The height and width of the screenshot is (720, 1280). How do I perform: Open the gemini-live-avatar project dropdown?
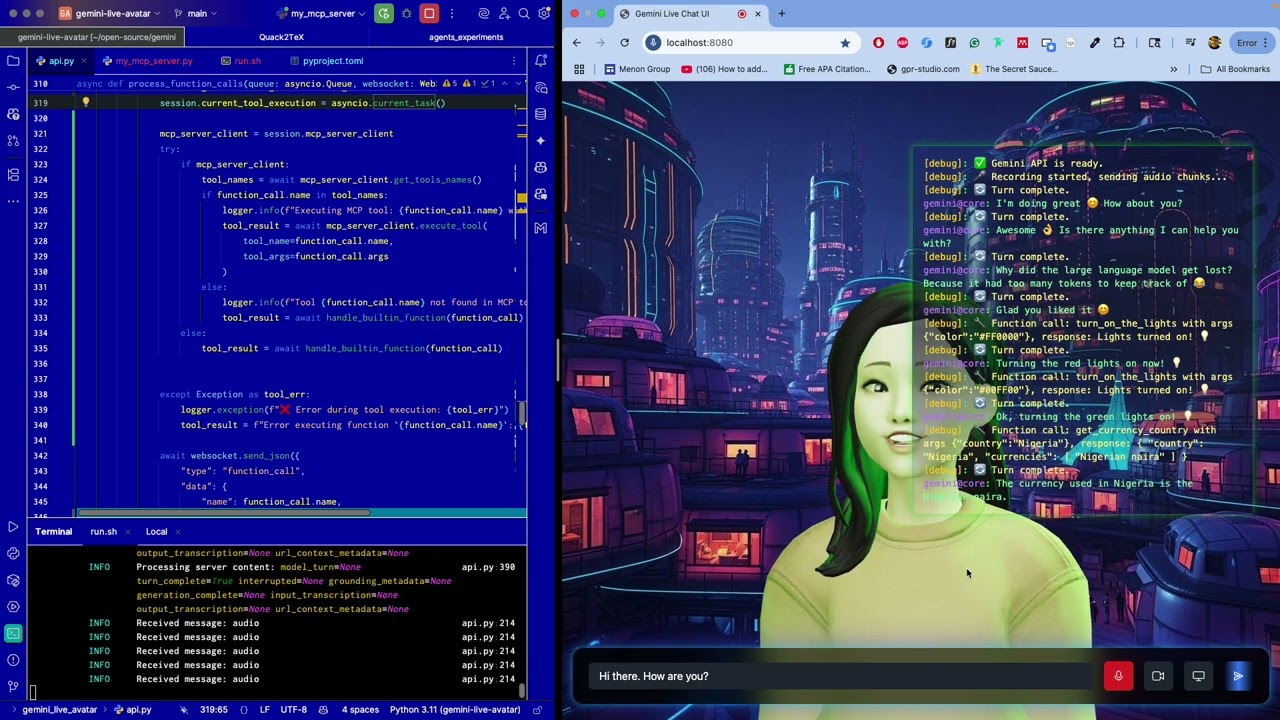click(108, 13)
